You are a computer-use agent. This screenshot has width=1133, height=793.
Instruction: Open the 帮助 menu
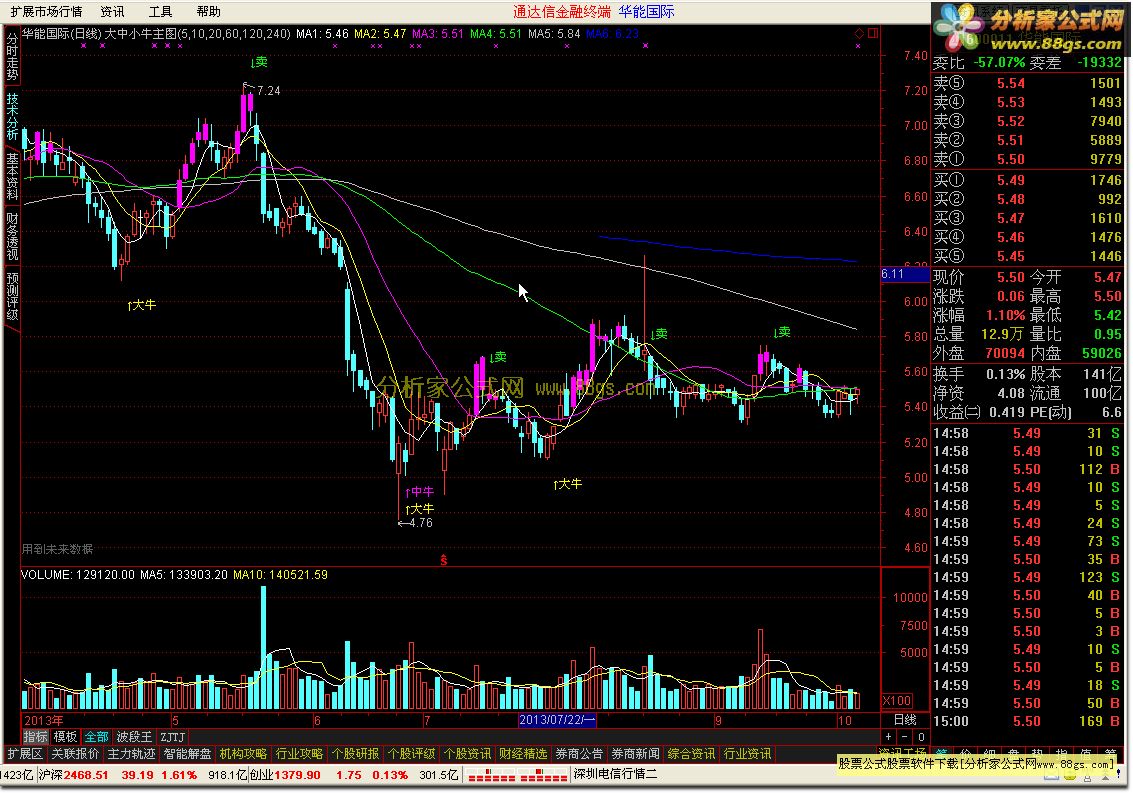pyautogui.click(x=209, y=12)
